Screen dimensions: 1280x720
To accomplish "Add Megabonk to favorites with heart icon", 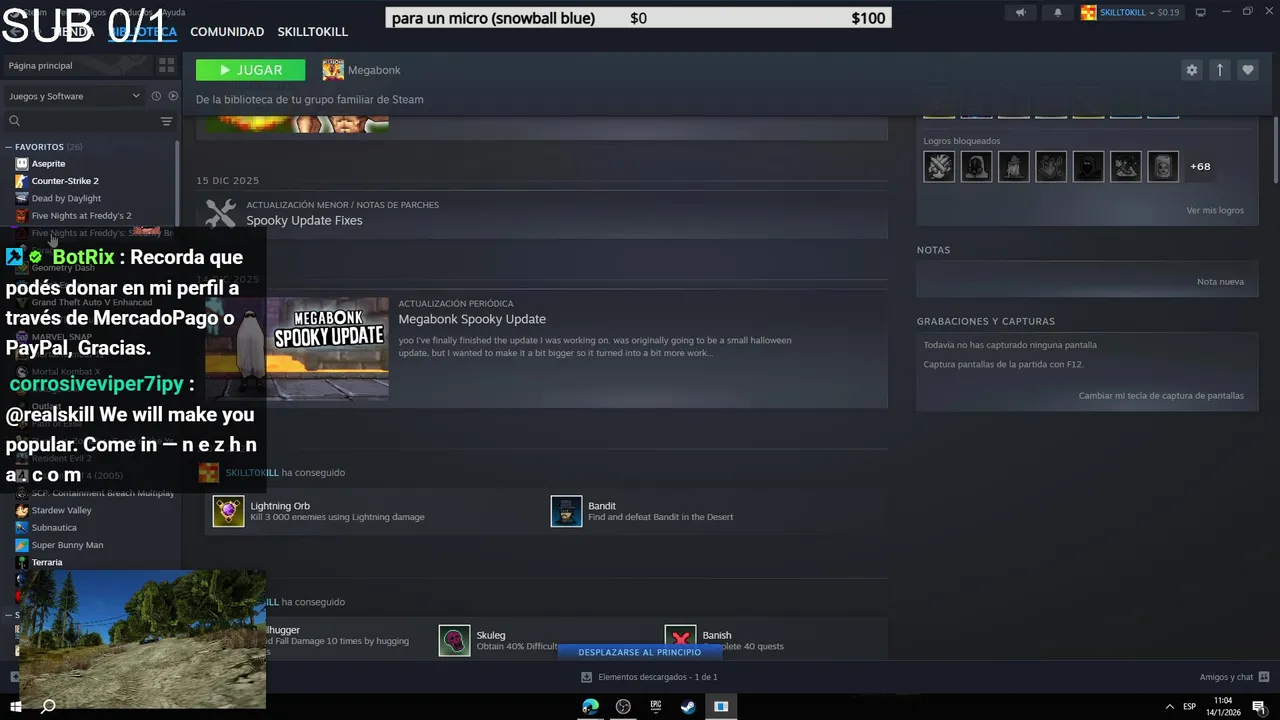I will click(1247, 70).
